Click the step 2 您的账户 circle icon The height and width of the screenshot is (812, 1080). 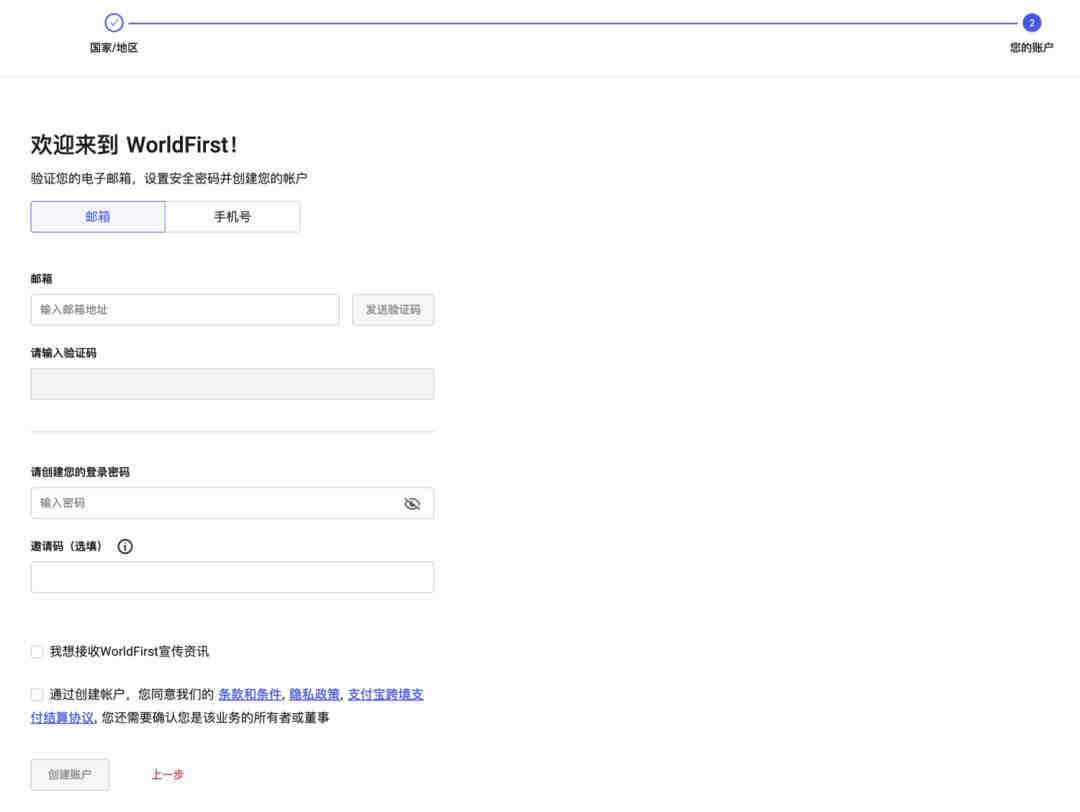coord(1031,23)
